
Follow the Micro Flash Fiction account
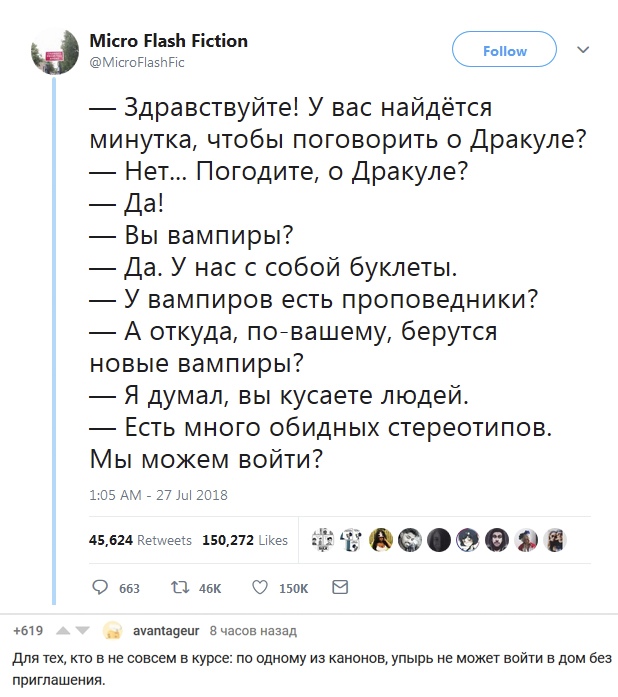[x=505, y=51]
